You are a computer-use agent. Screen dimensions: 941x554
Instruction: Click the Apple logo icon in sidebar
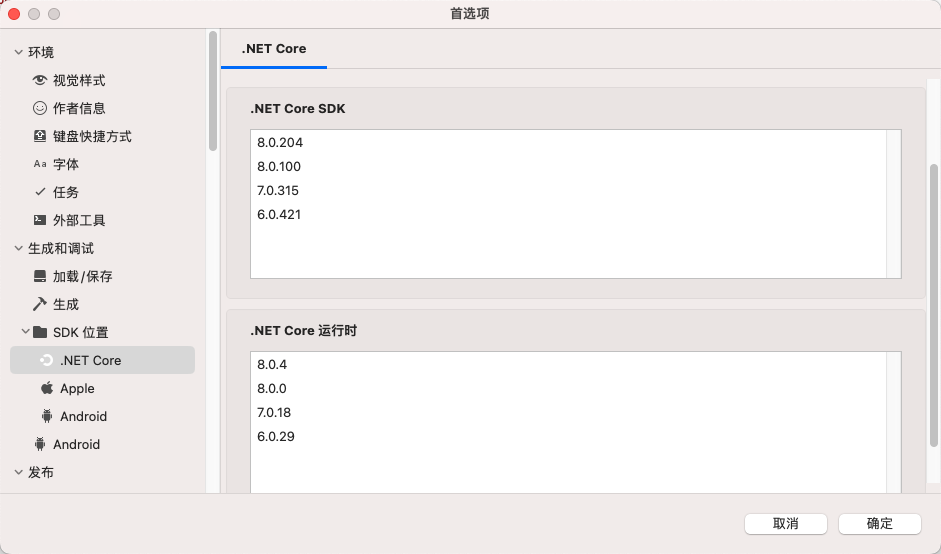[x=47, y=388]
